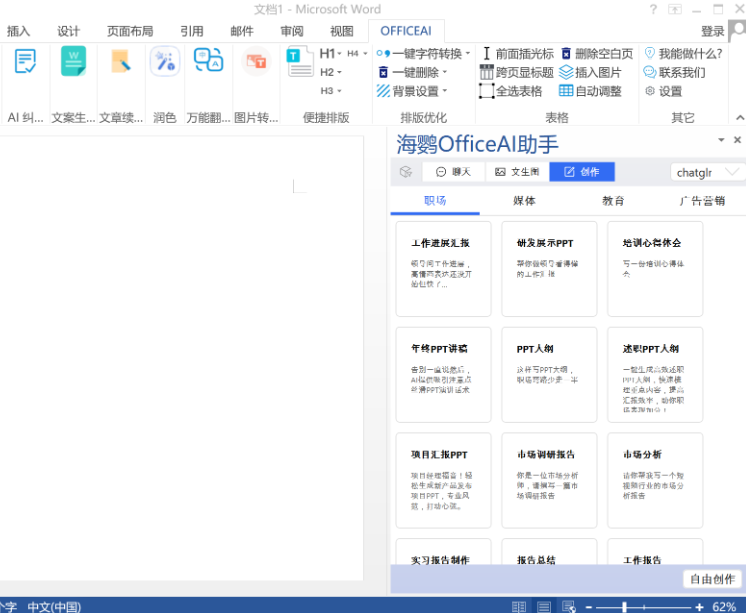The width and height of the screenshot is (746, 613).
Task: Click 跨页显标题 table option
Action: (517, 72)
